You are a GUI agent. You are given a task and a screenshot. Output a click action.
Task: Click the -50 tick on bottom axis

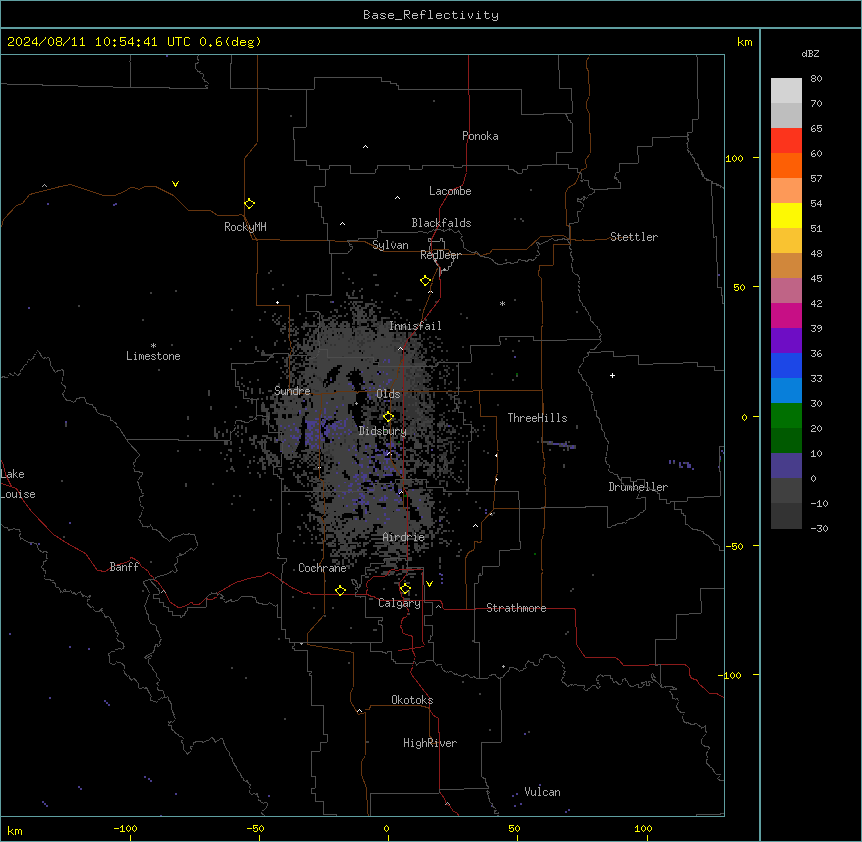[x=255, y=828]
